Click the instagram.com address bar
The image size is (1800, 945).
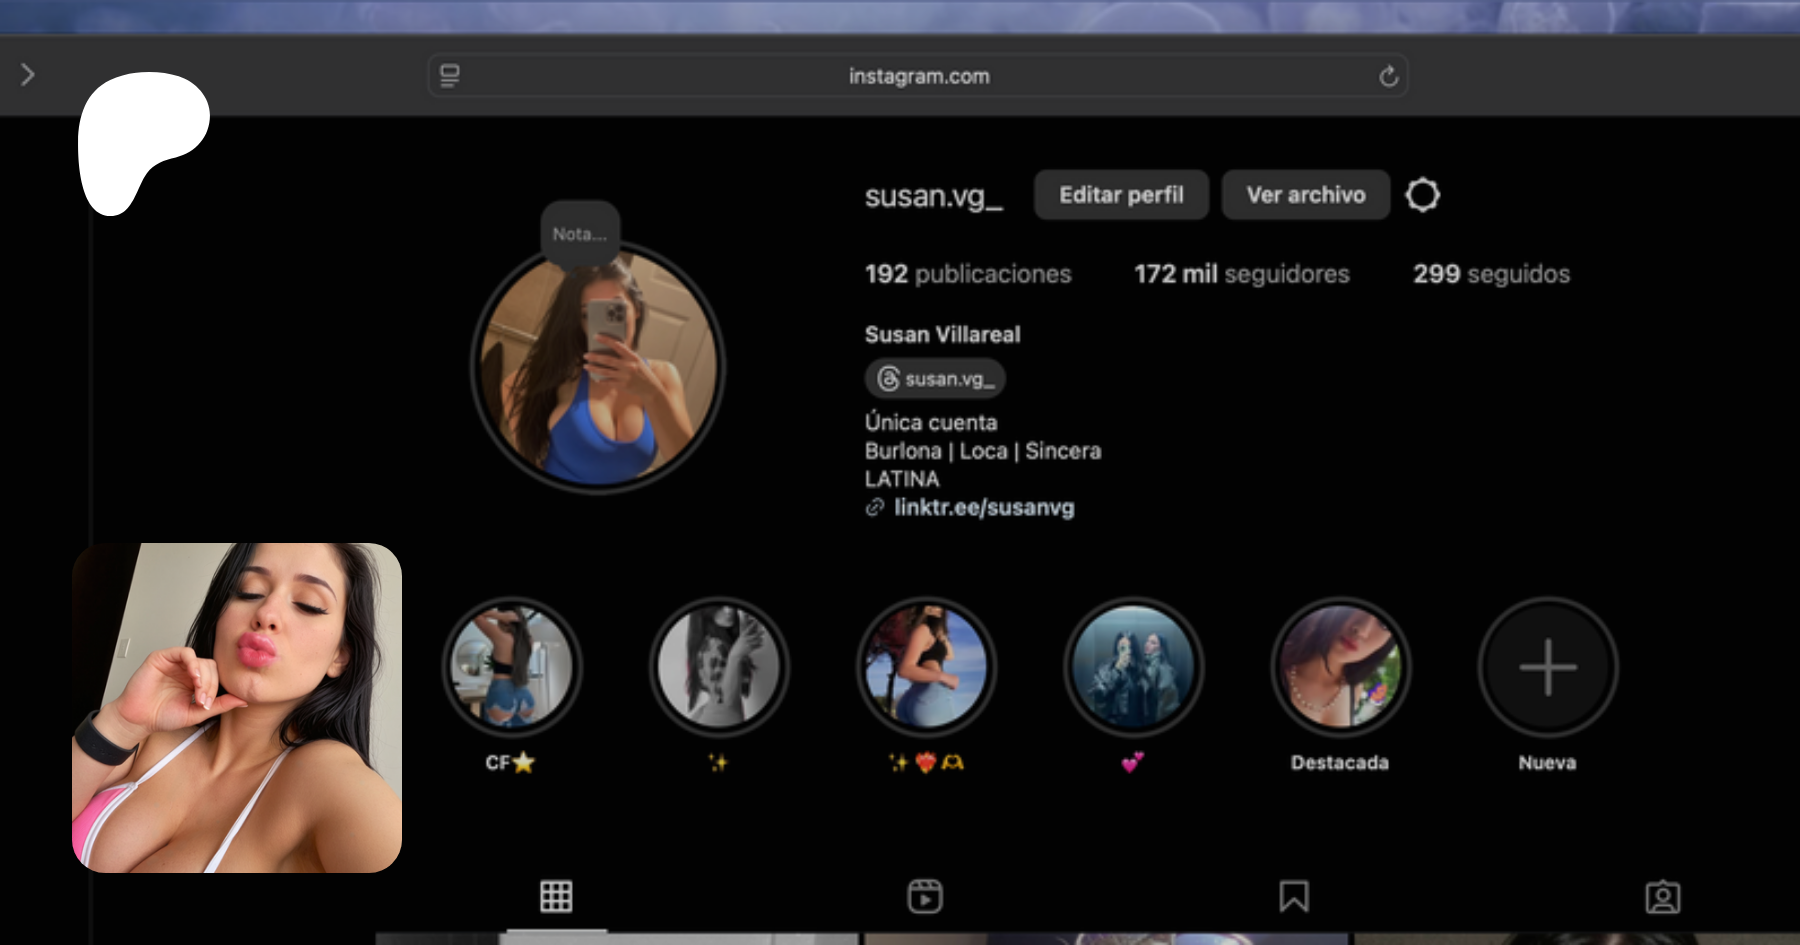tap(918, 76)
